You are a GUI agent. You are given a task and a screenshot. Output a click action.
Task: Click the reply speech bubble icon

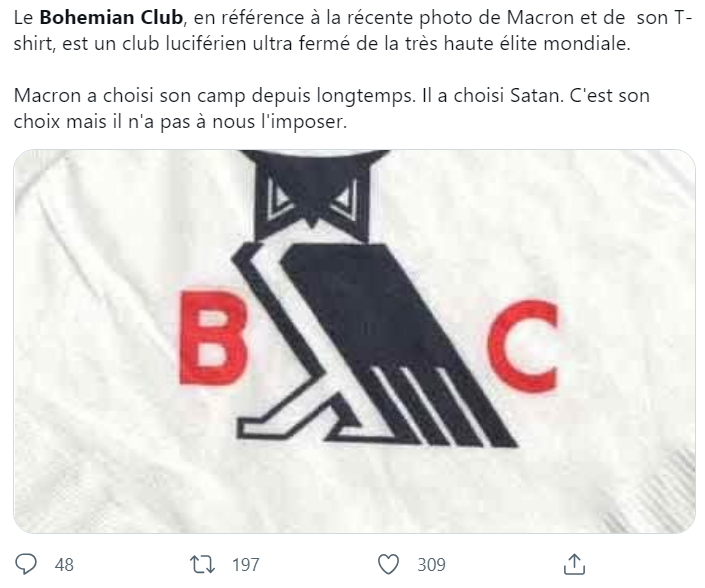[x=26, y=564]
